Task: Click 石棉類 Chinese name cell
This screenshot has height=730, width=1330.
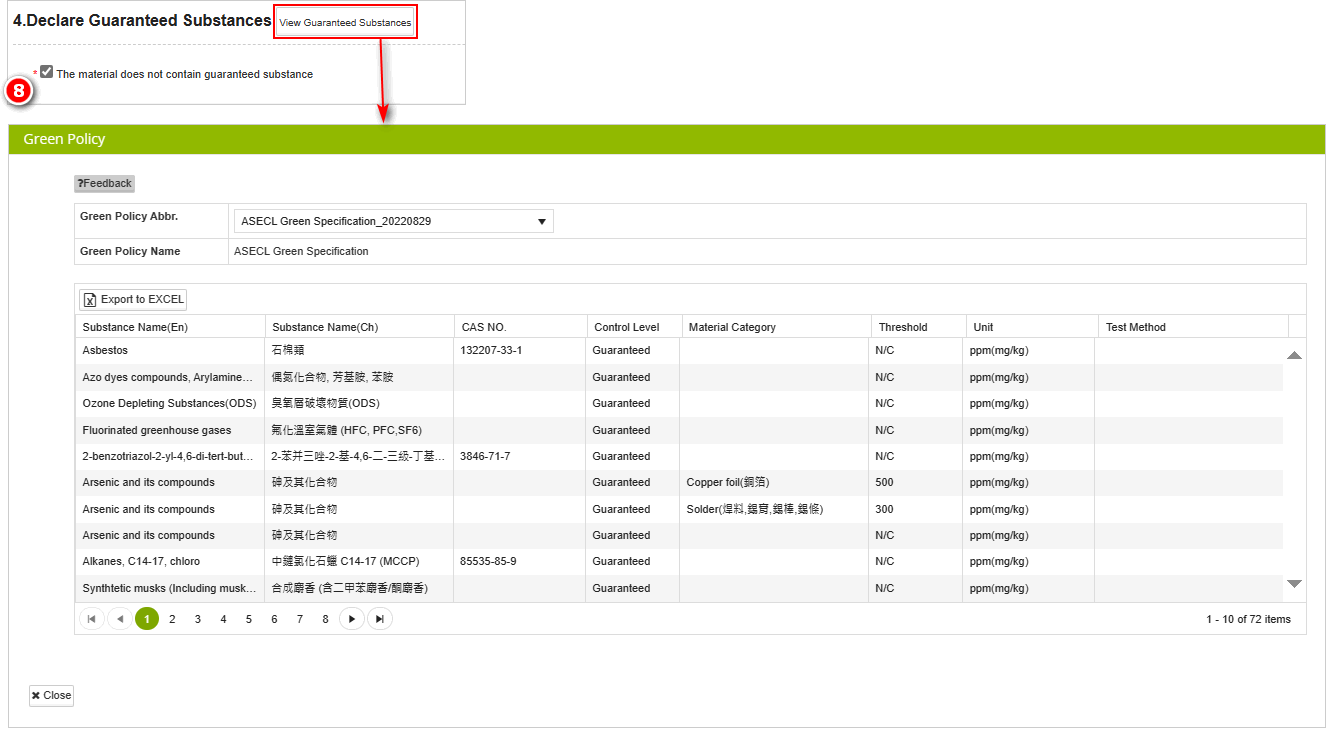Action: pos(360,351)
